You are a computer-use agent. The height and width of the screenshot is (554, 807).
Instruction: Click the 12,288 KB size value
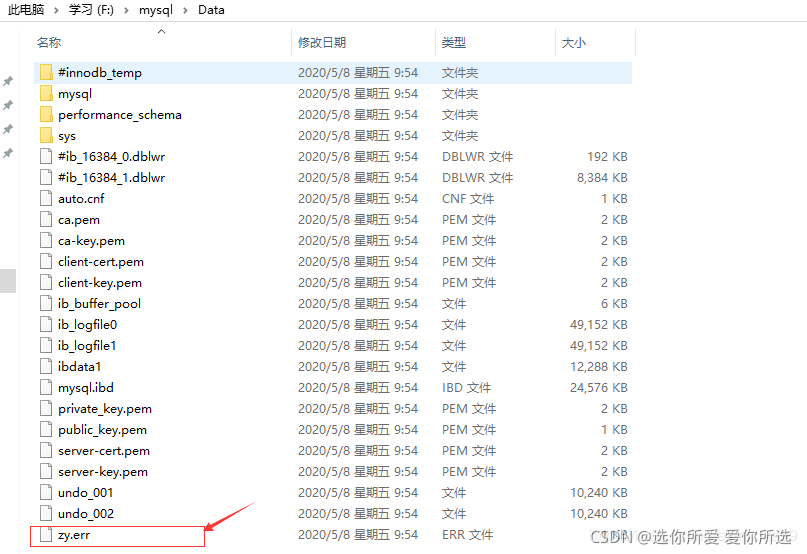click(599, 367)
